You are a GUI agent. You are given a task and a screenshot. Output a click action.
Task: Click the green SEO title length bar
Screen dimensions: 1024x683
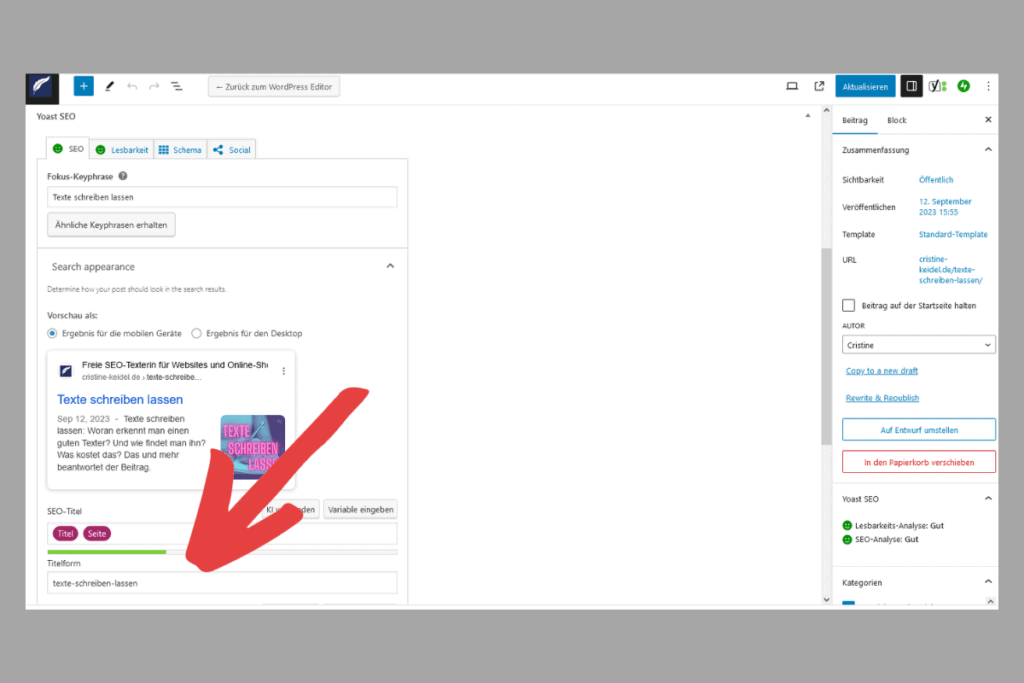click(107, 552)
